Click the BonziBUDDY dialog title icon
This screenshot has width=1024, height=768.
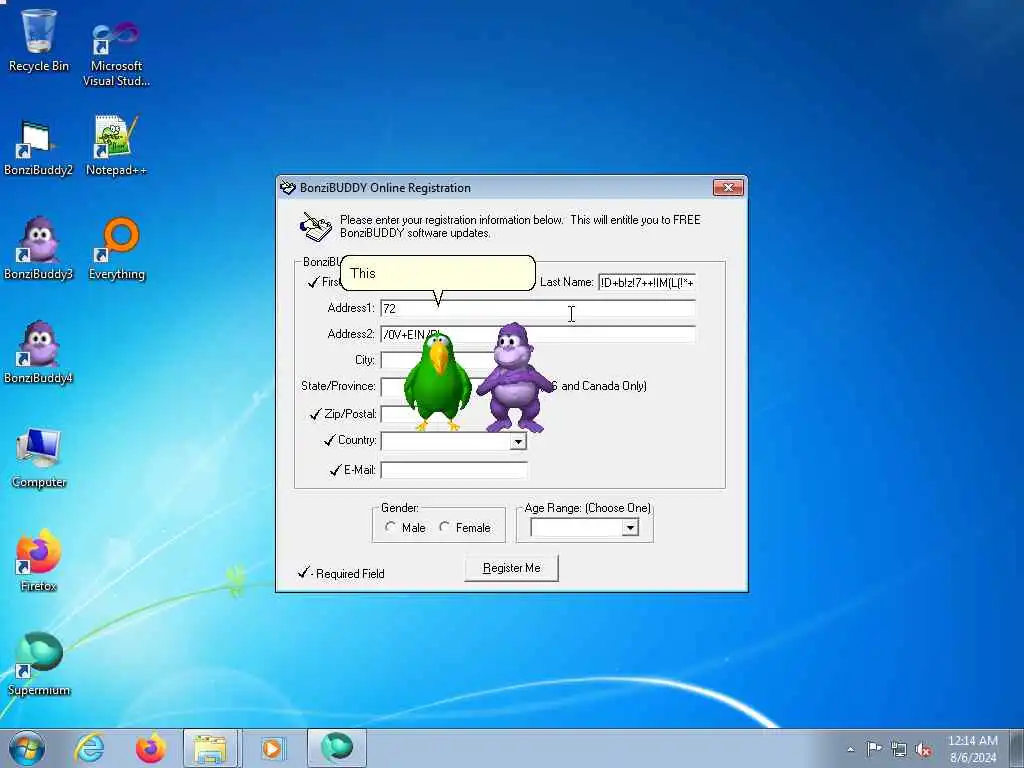(x=288, y=188)
